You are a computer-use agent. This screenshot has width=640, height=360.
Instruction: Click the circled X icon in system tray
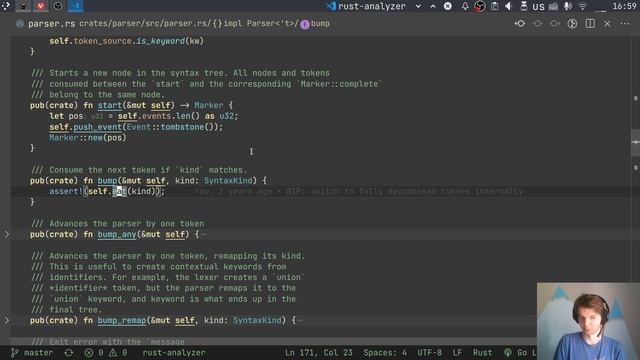pyautogui.click(x=448, y=6)
